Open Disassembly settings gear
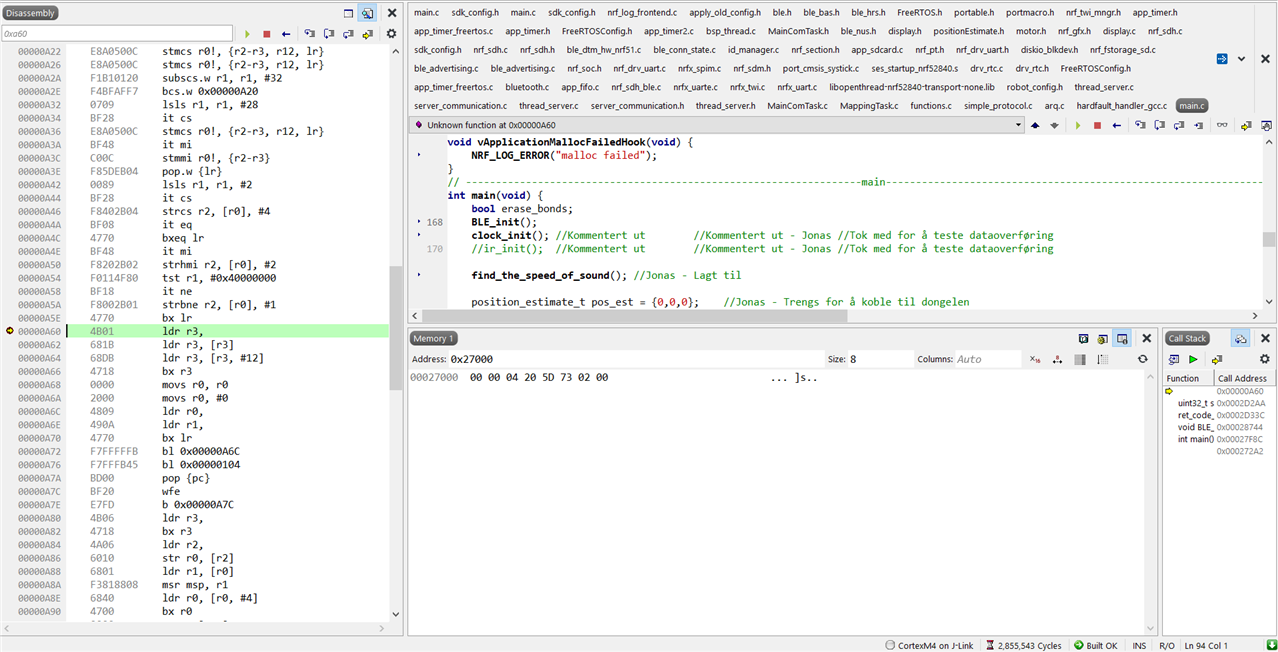 391,34
